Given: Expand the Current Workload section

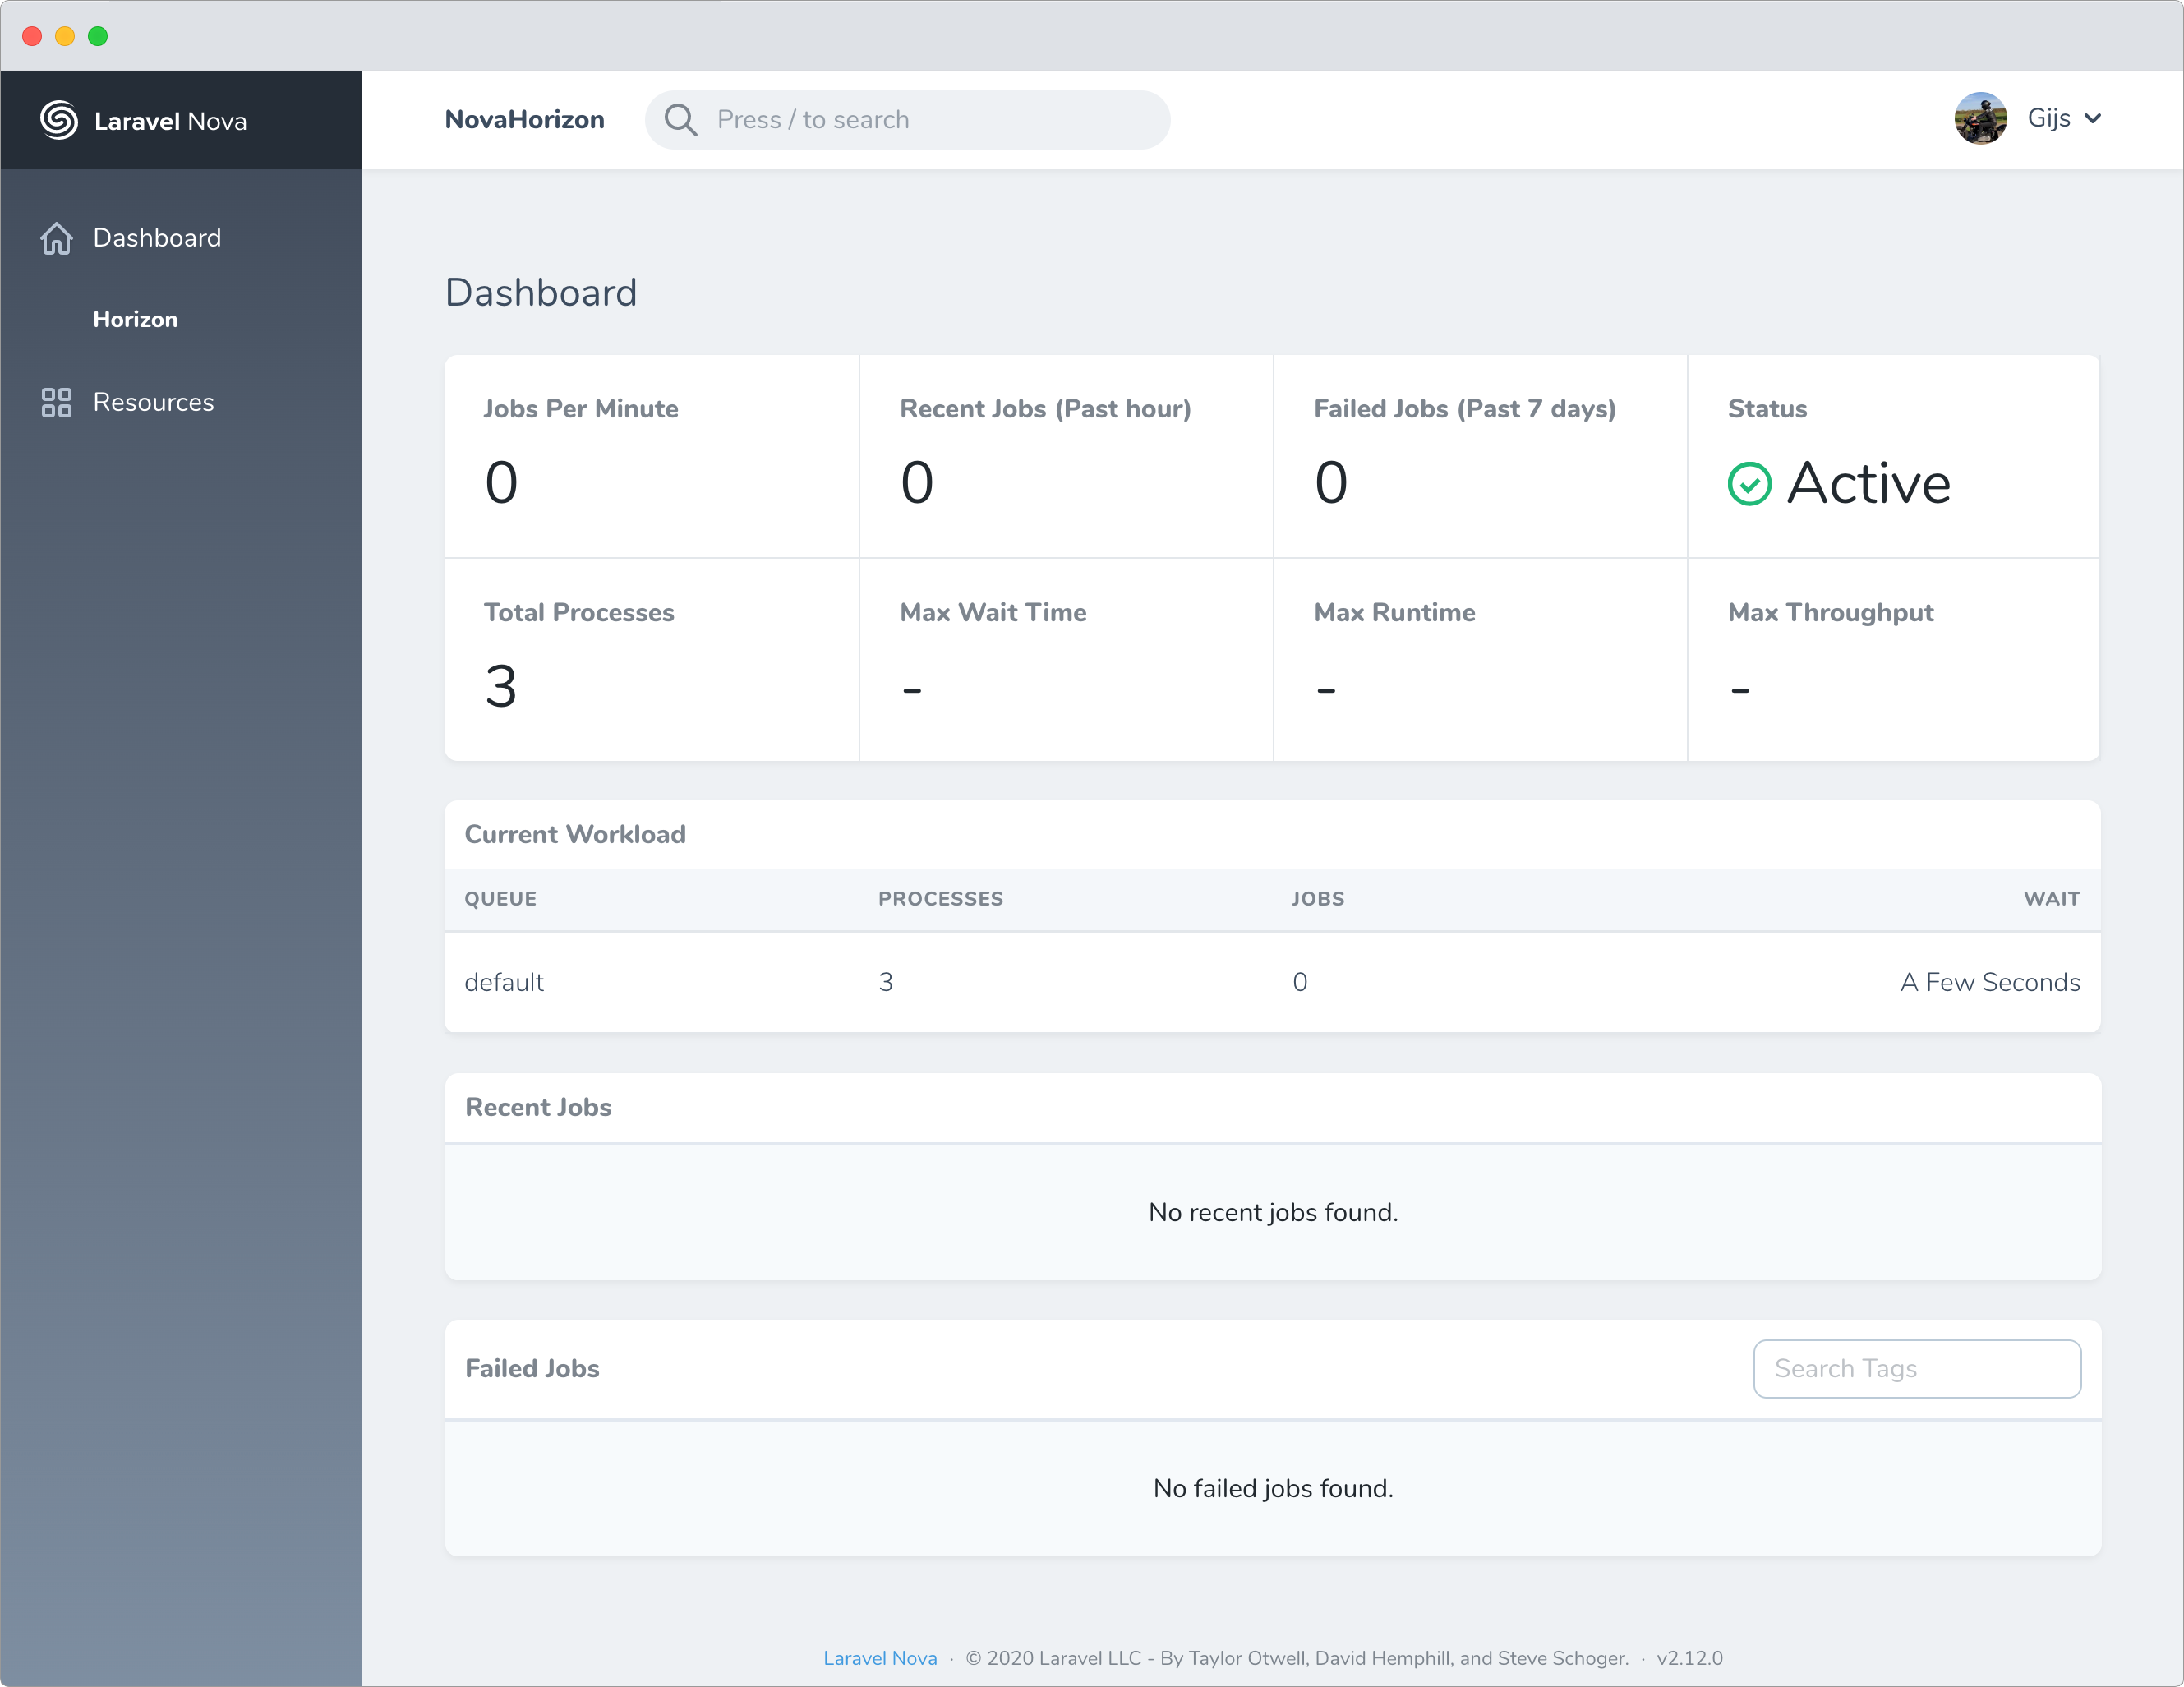Looking at the screenshot, I should tap(572, 835).
